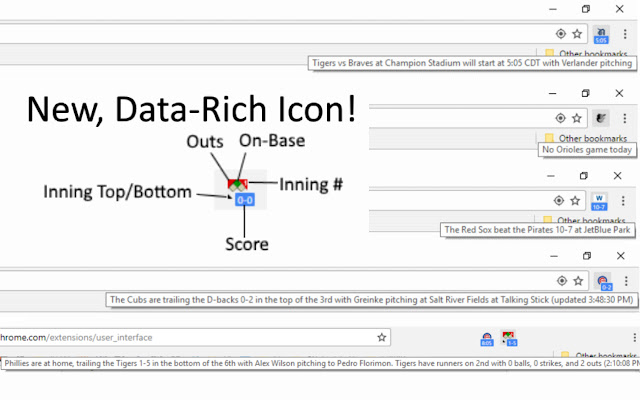Click the "No Orioles game today" tooltip
Screen dimensions: 640x400
click(x=587, y=150)
